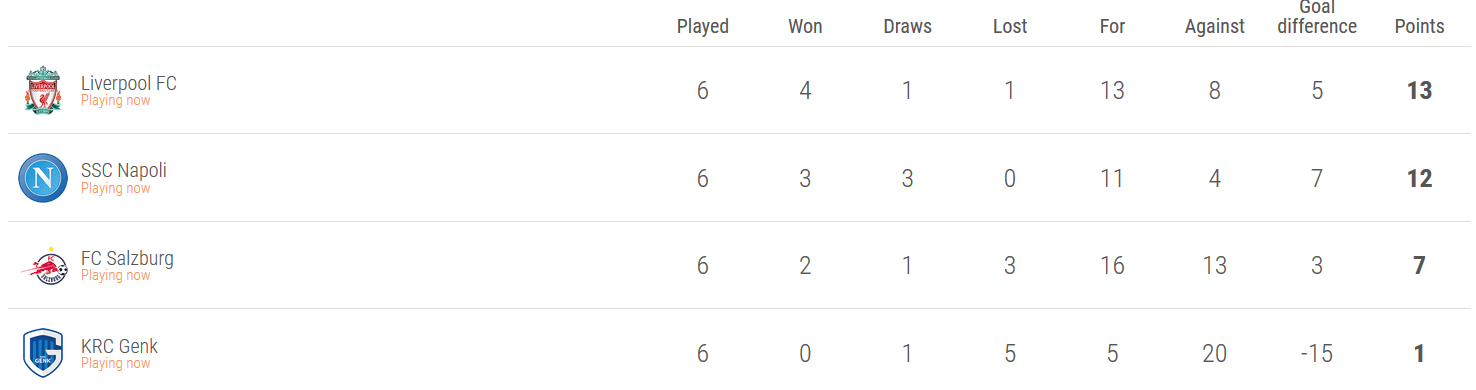
Task: Click the KRC Genk club crest
Action: [x=43, y=353]
